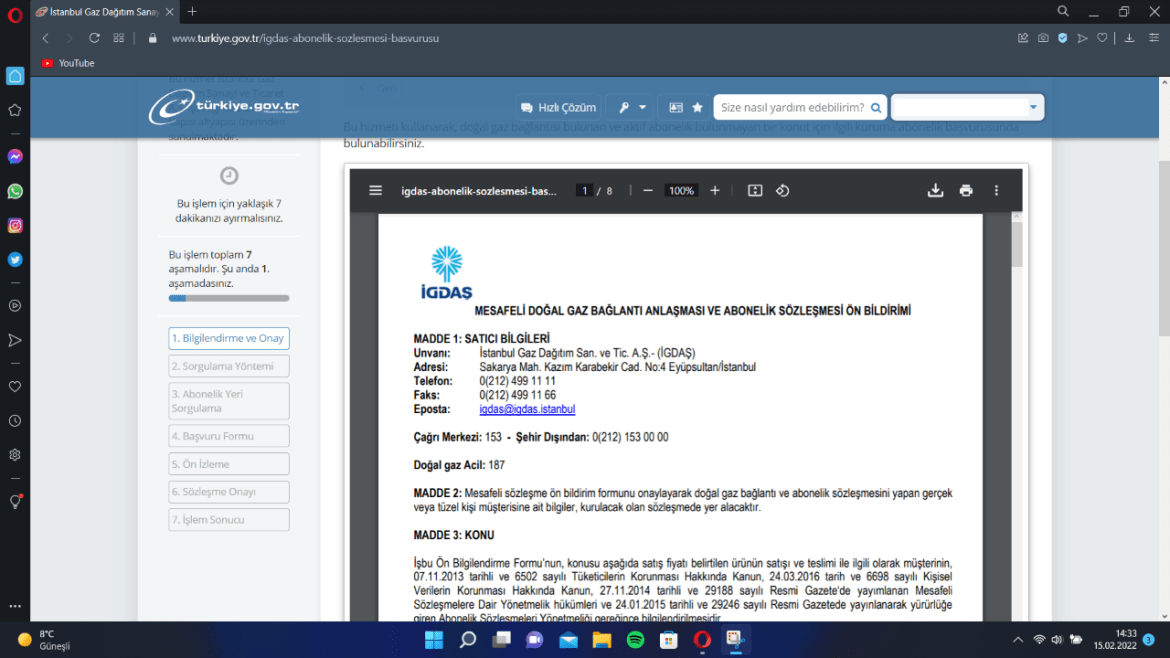
Task: Zoom out of the PDF
Action: (x=648, y=191)
